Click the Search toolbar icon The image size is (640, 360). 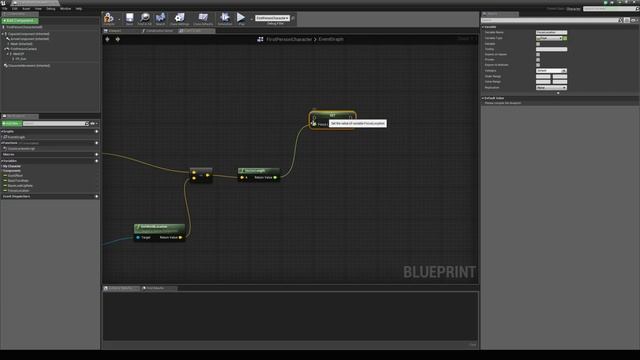tap(160, 18)
